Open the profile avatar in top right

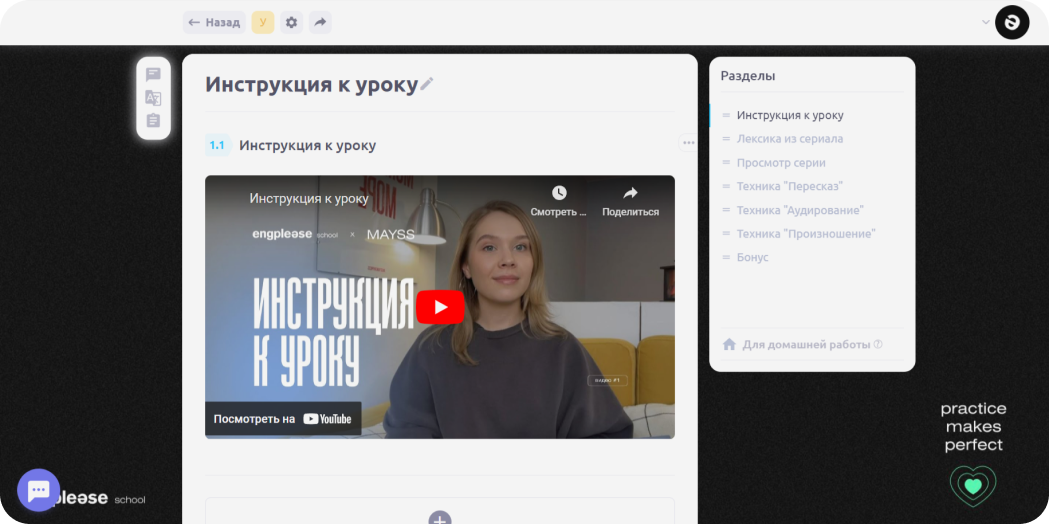tap(1012, 22)
